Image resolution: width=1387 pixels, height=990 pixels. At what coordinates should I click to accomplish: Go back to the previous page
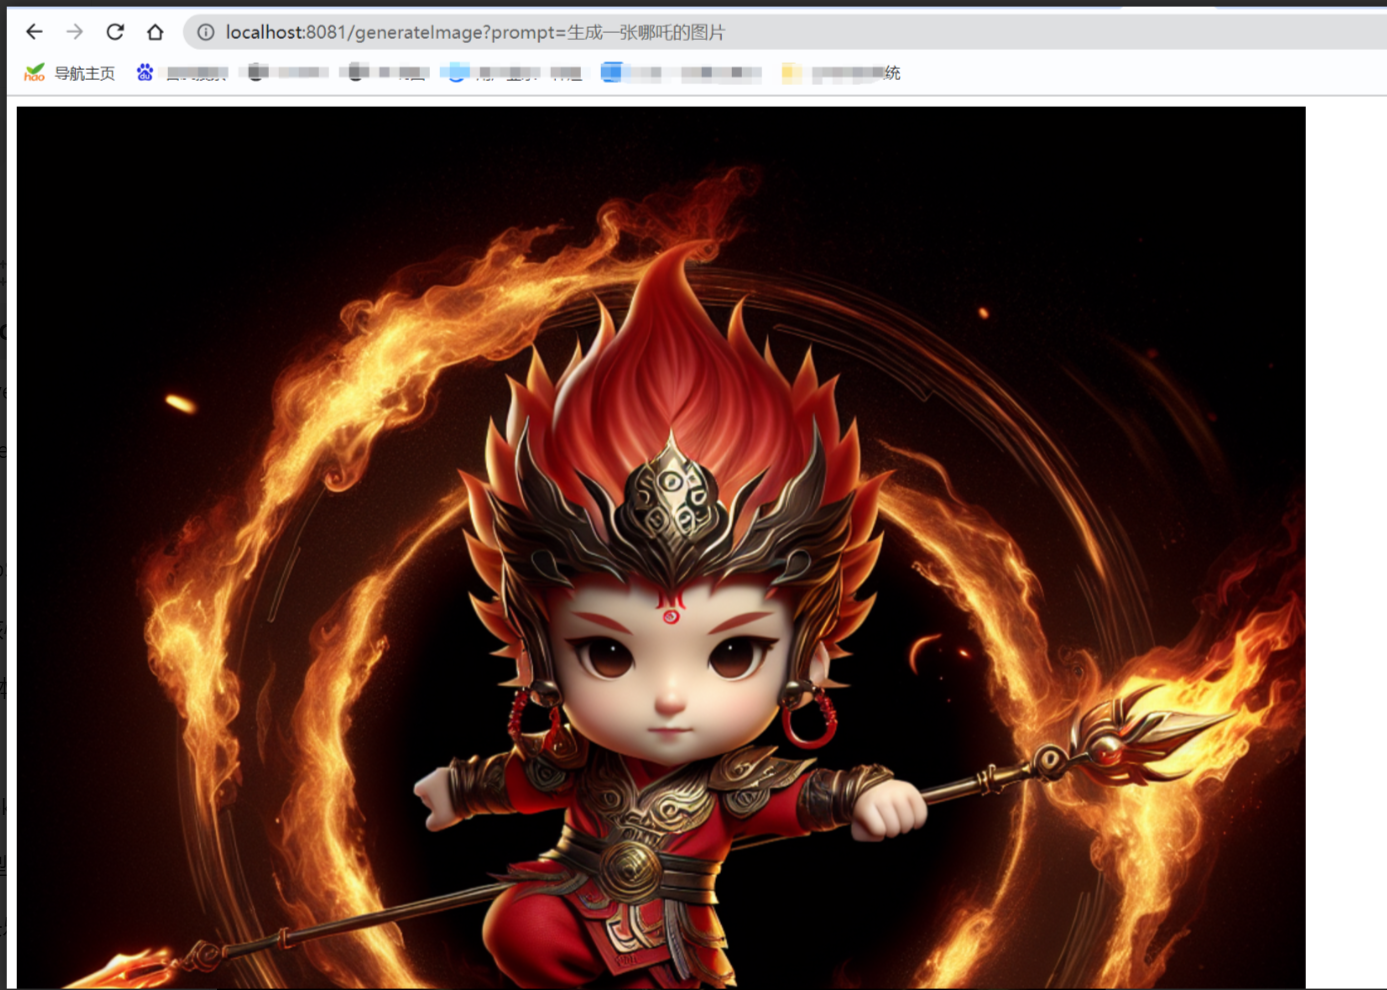(34, 32)
